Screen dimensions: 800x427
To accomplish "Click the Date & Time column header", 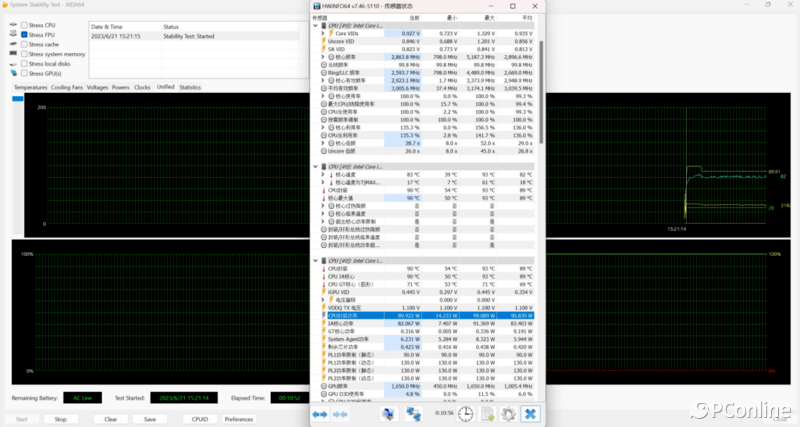I will (125, 27).
